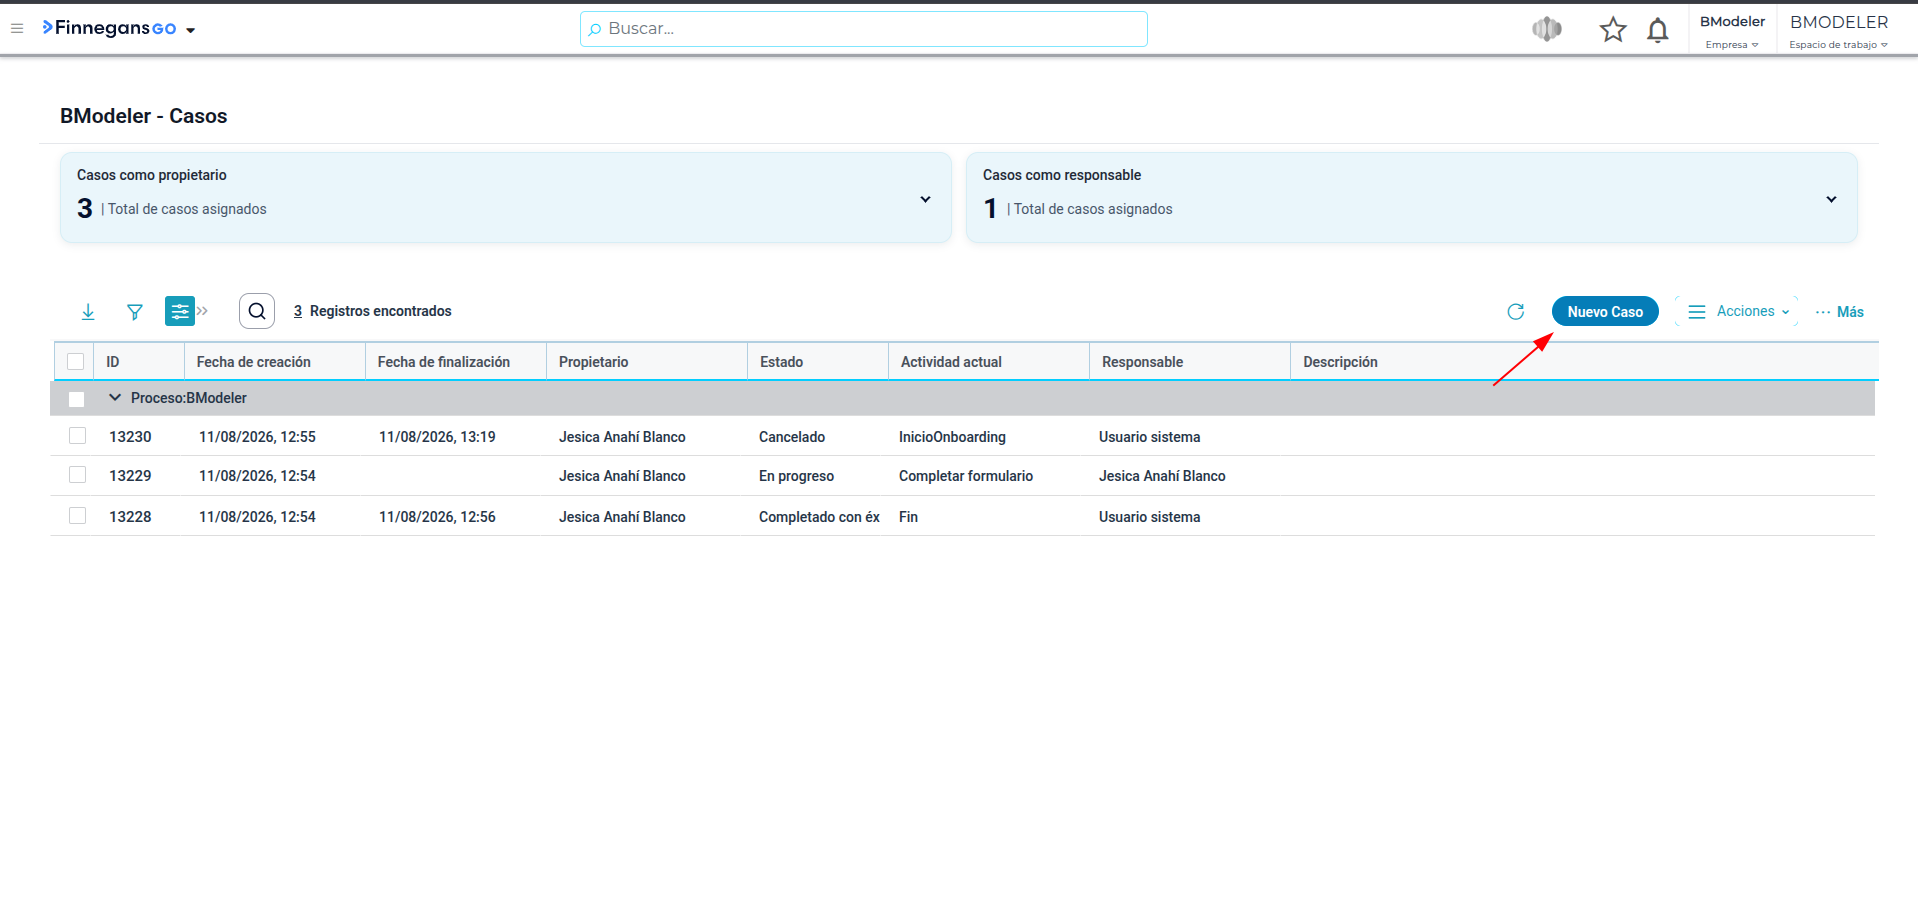Click the InicioOnboarding activity cell
Viewport: 1918px width, 910px height.
coord(952,437)
